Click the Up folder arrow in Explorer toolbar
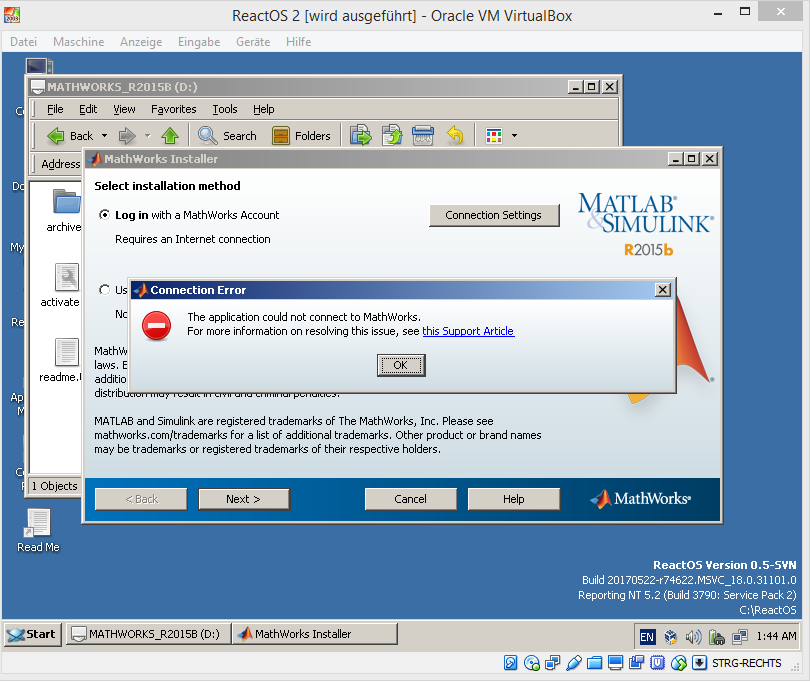This screenshot has height=682, width=810. 170,136
